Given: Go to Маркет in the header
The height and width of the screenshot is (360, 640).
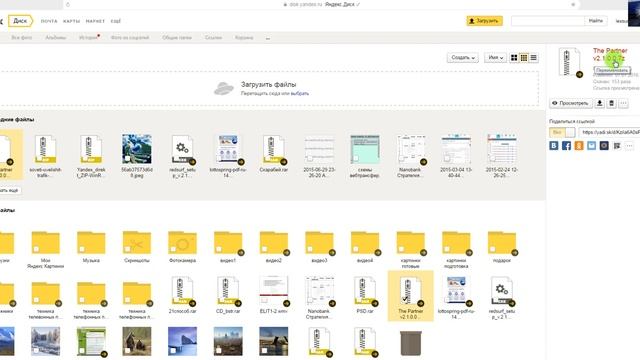Looking at the screenshot, I should 95,21.
